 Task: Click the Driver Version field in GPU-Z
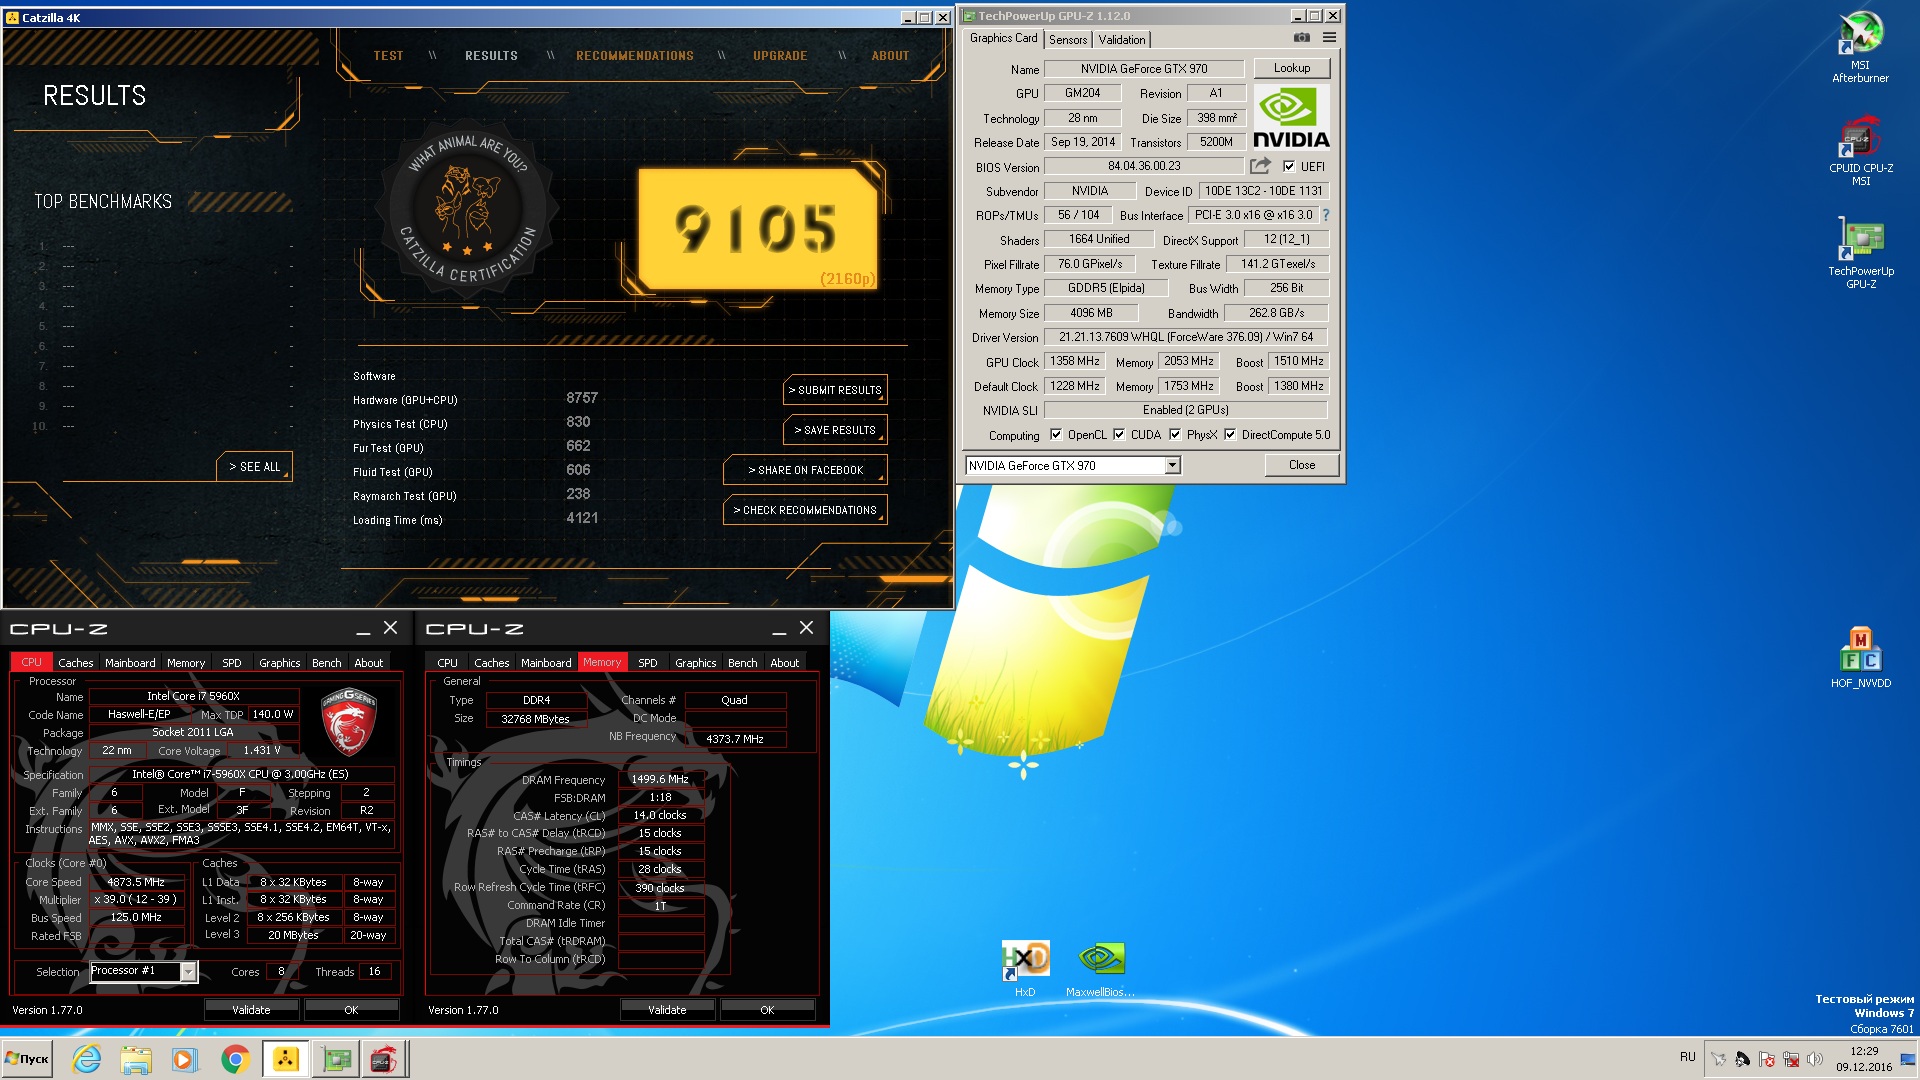coord(1186,337)
